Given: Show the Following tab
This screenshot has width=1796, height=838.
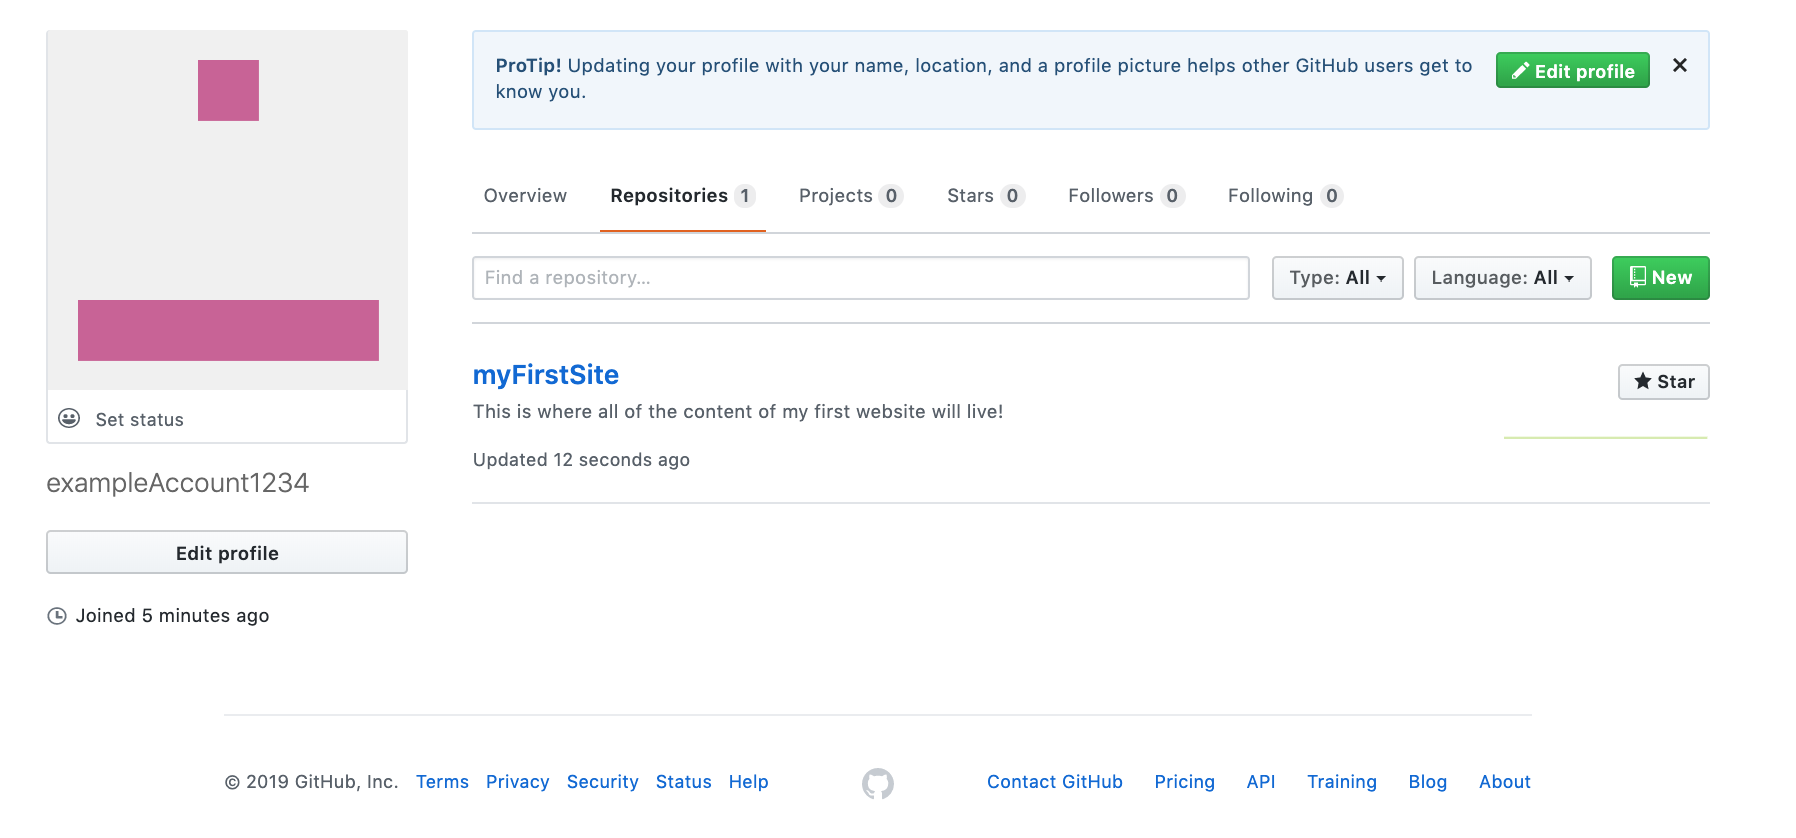Looking at the screenshot, I should [x=1284, y=196].
